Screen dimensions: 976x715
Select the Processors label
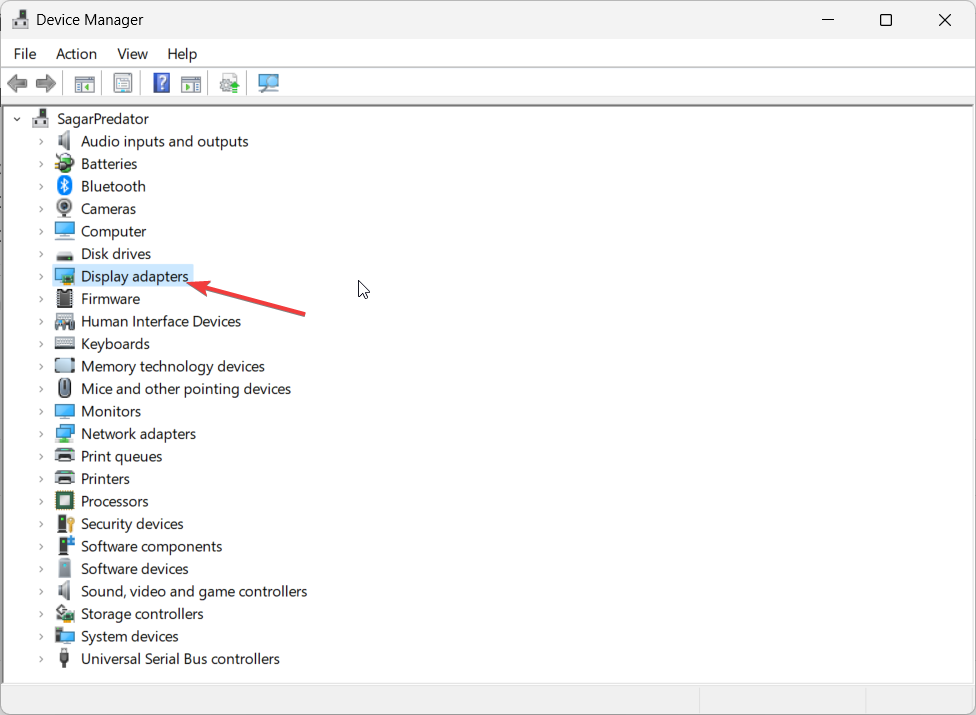tap(115, 502)
